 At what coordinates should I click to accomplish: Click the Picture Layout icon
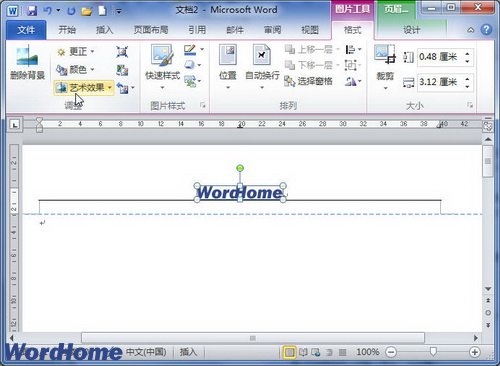pos(190,81)
